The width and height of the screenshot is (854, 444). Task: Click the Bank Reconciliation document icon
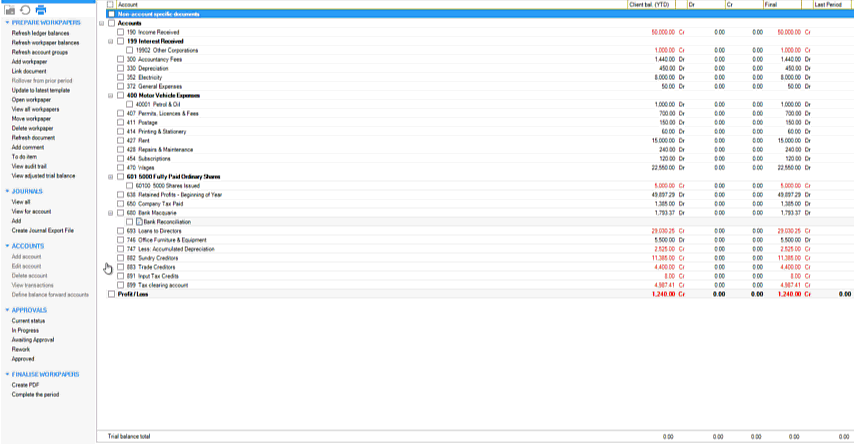[x=139, y=222]
